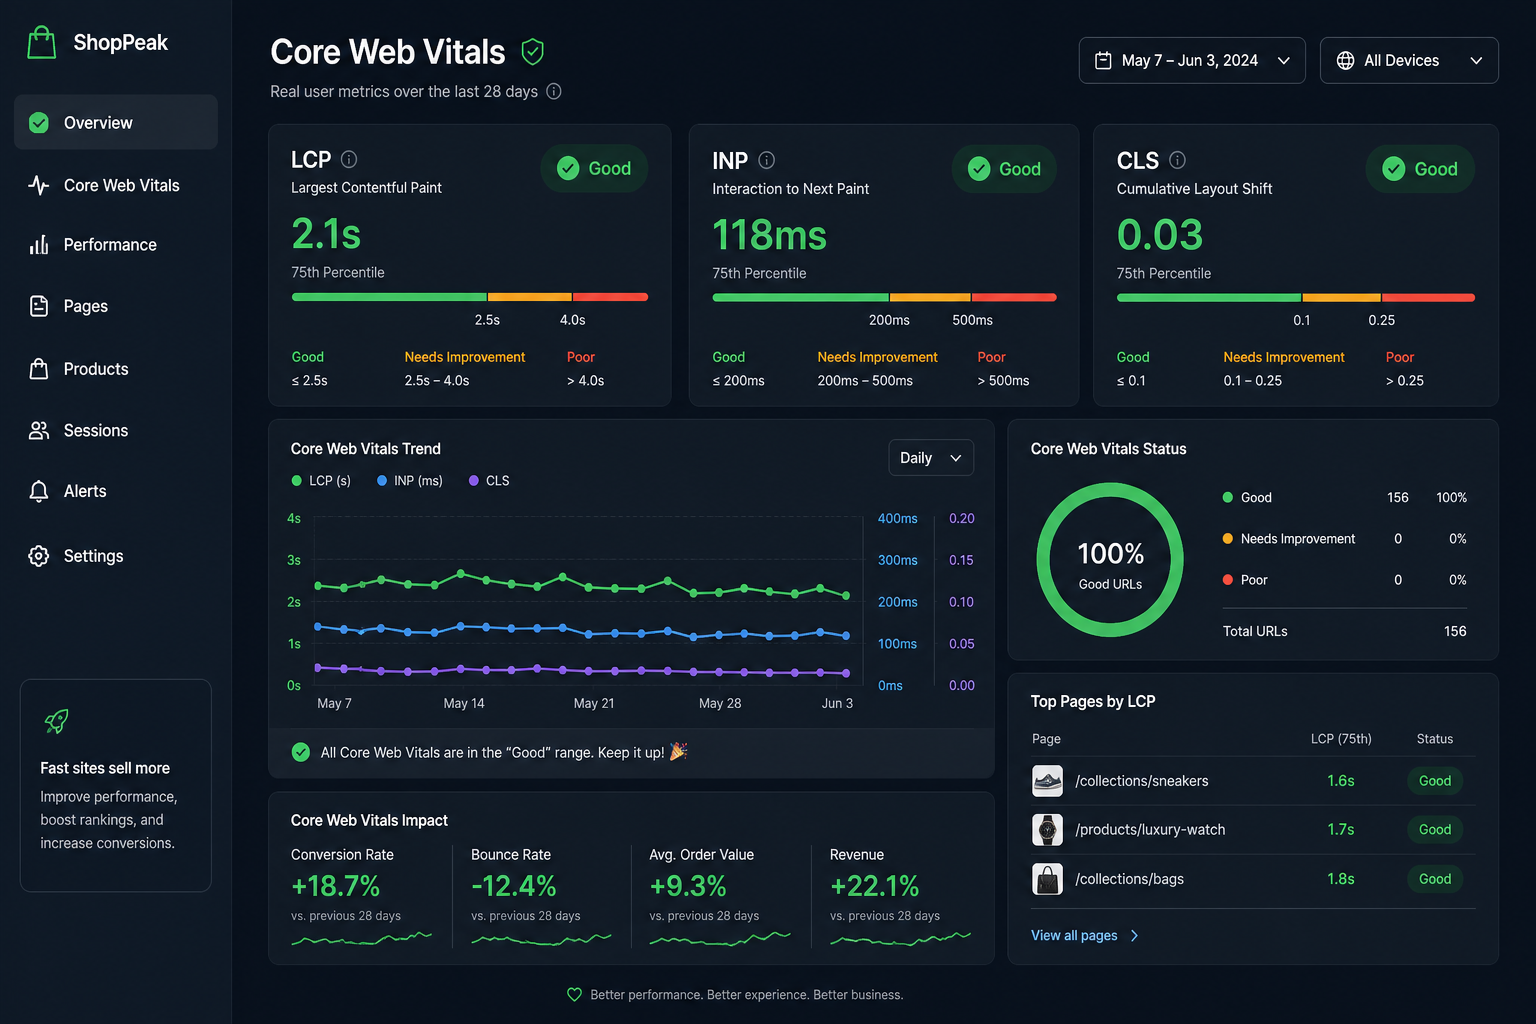Click the party popper emoji
The width and height of the screenshot is (1536, 1024).
coord(678,751)
